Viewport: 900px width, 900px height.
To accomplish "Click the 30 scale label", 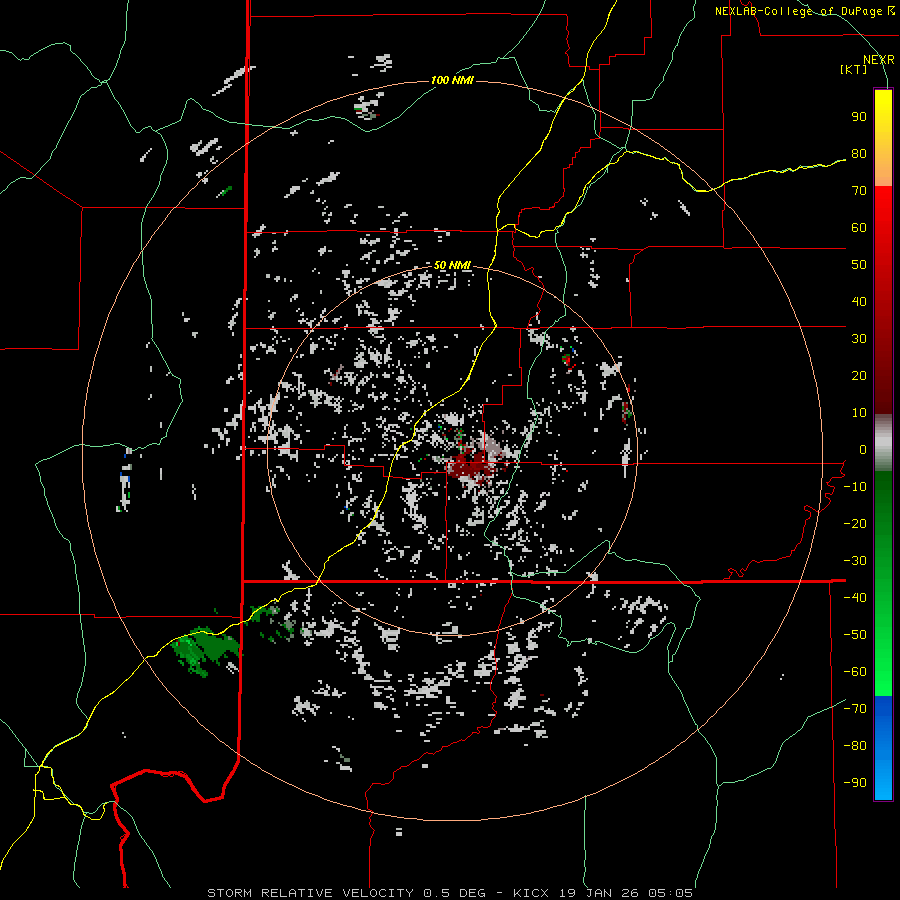I will 859,339.
